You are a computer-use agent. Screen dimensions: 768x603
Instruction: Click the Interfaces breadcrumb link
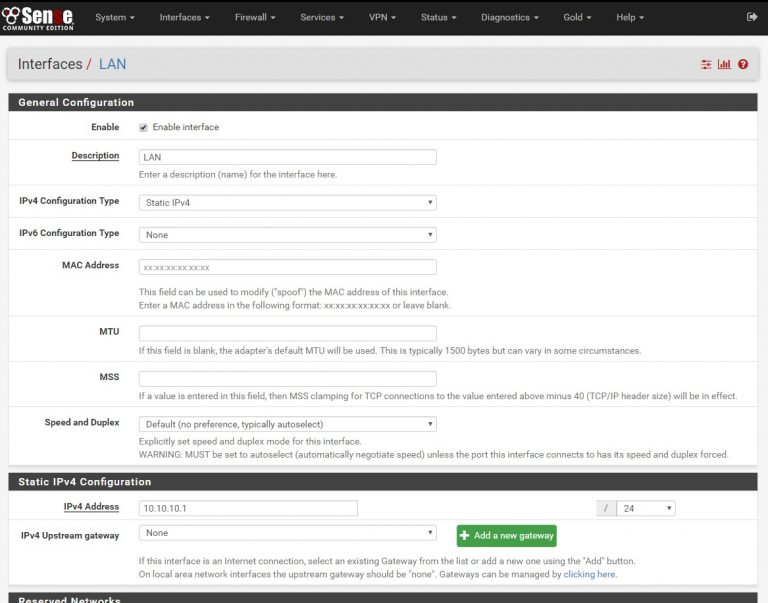click(50, 64)
